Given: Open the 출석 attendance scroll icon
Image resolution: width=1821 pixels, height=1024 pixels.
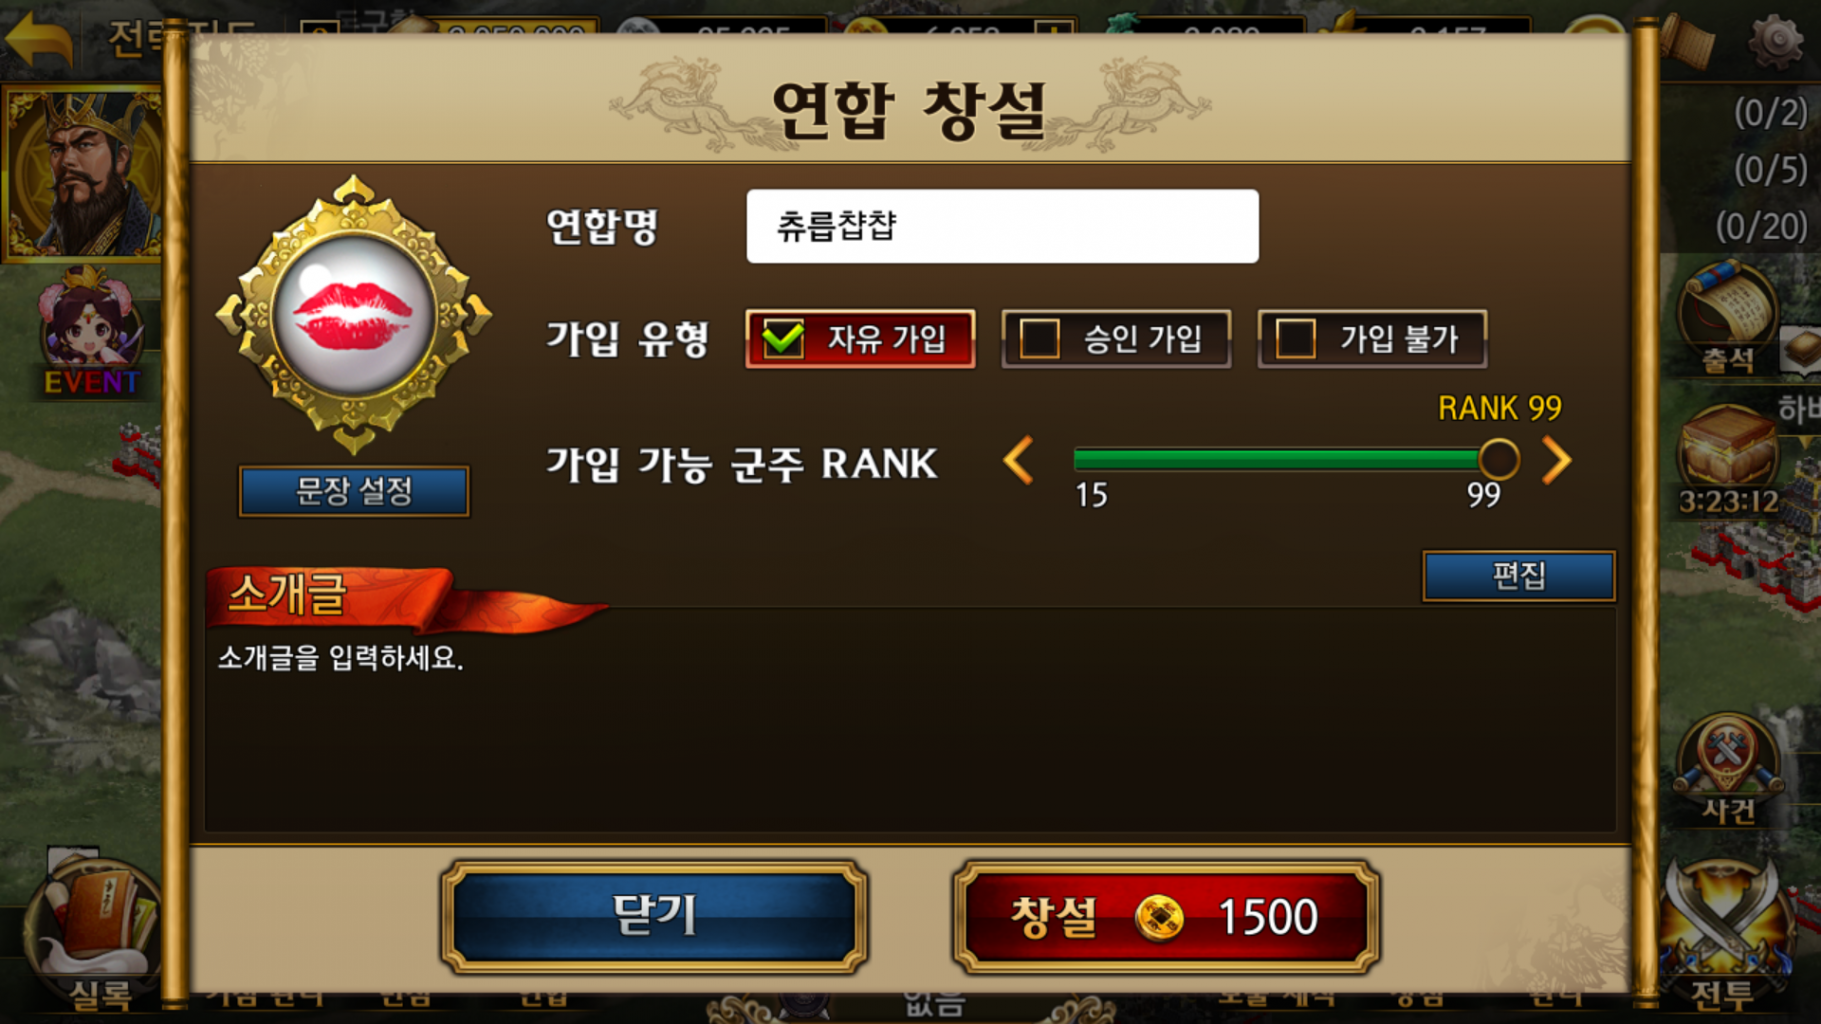Looking at the screenshot, I should [1727, 316].
